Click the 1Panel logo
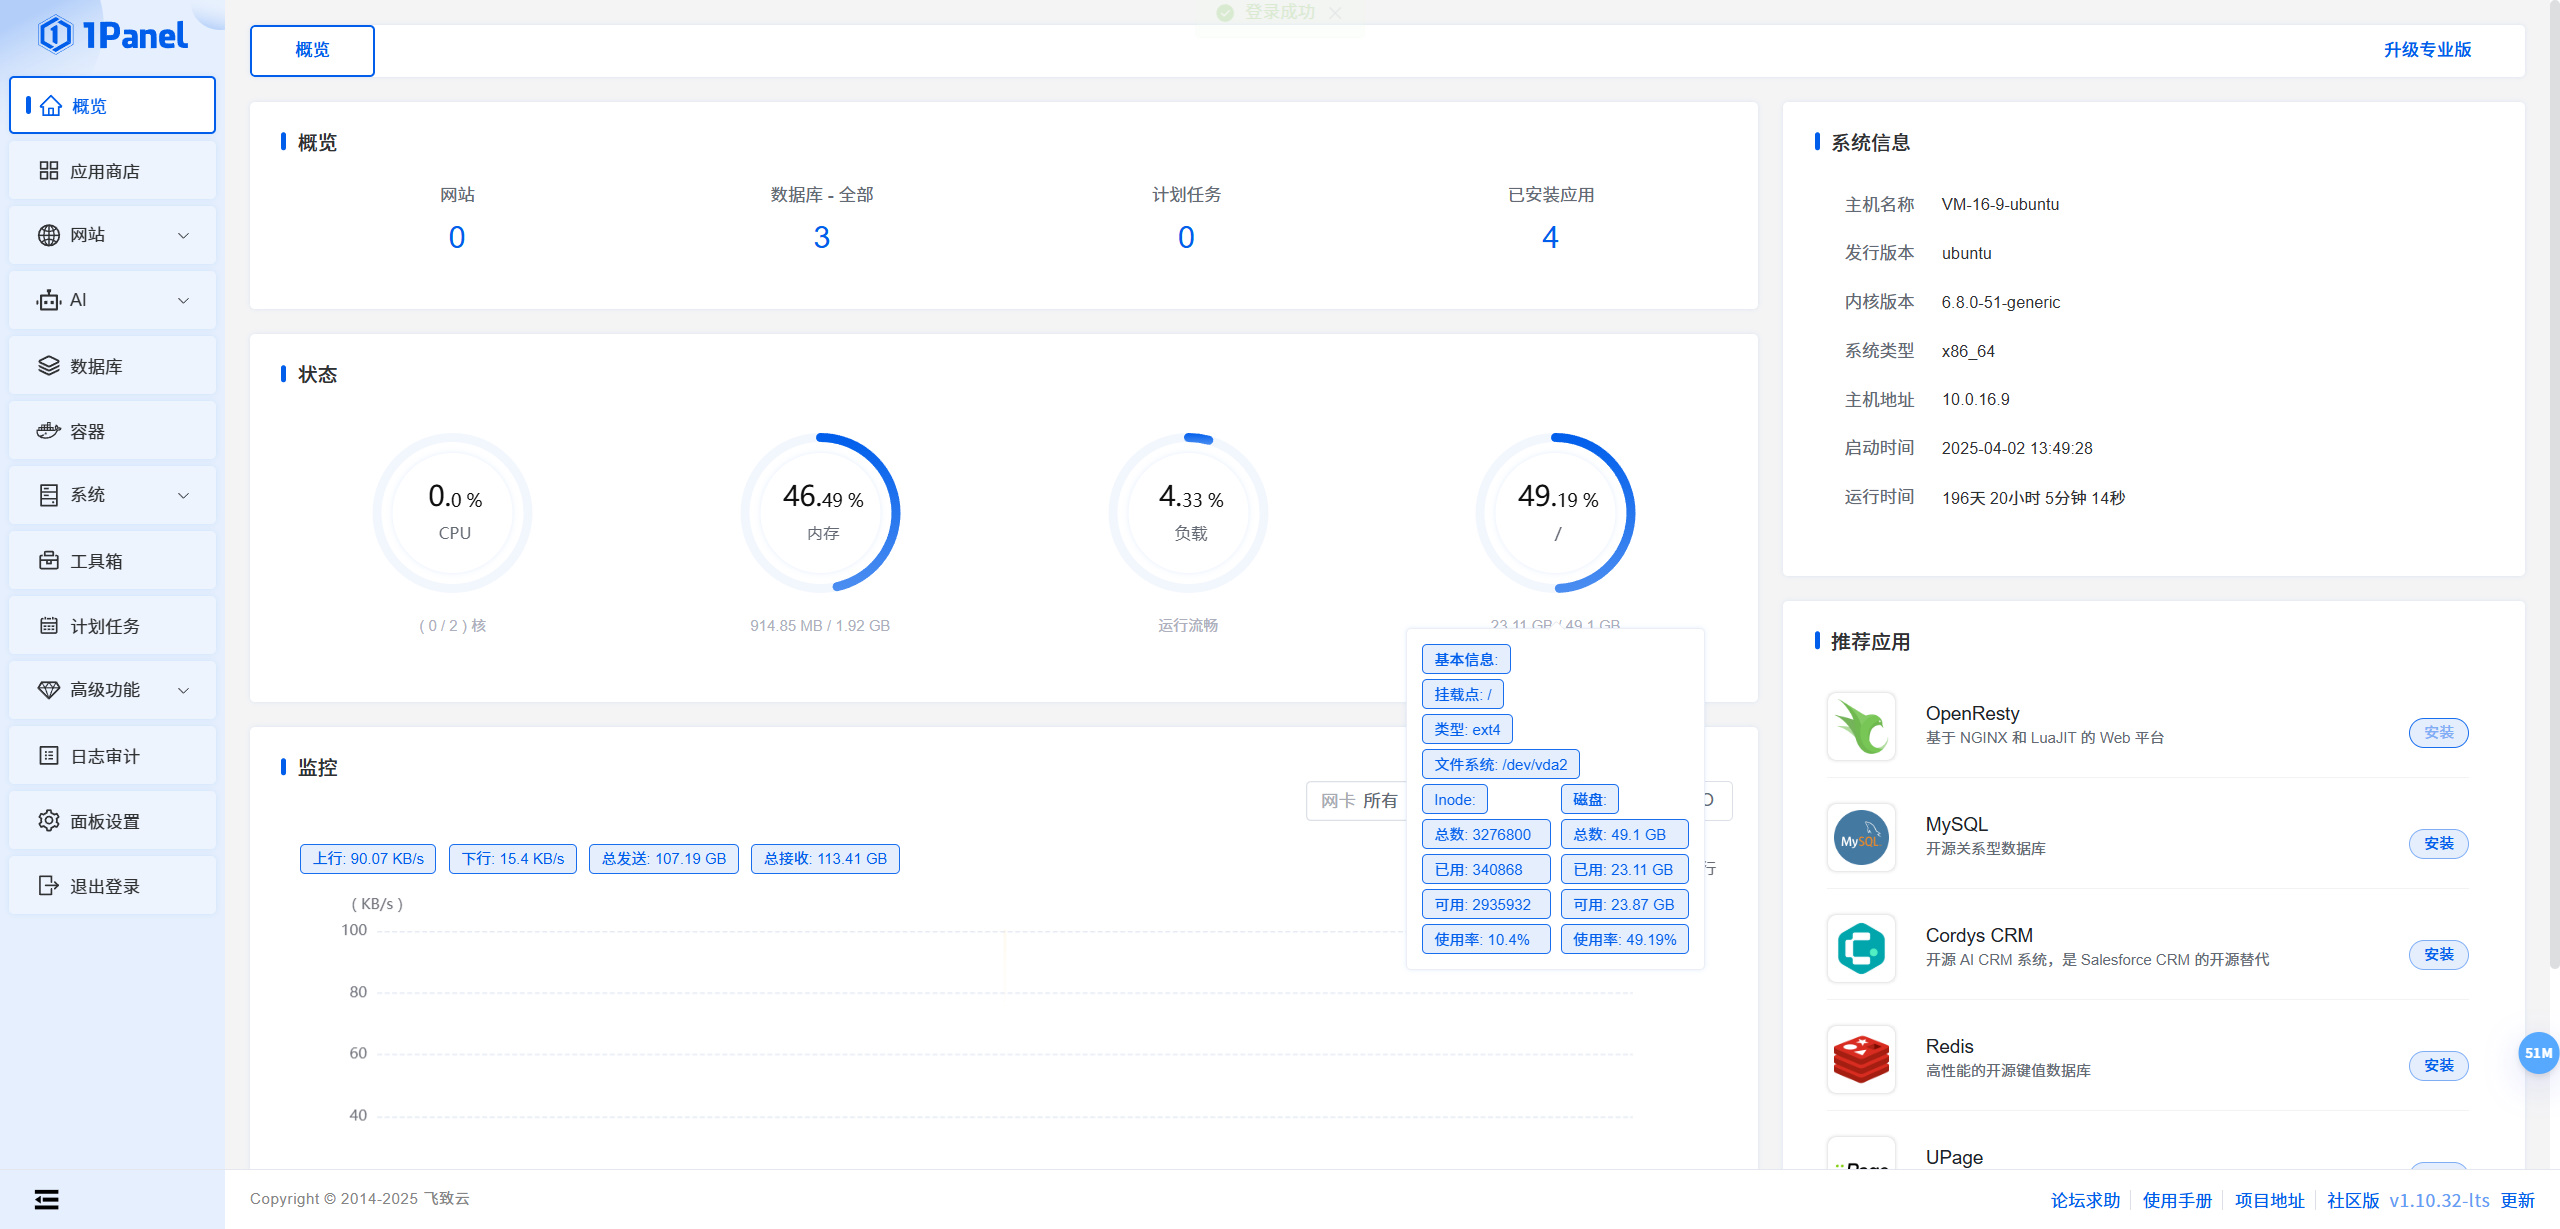 tap(112, 36)
